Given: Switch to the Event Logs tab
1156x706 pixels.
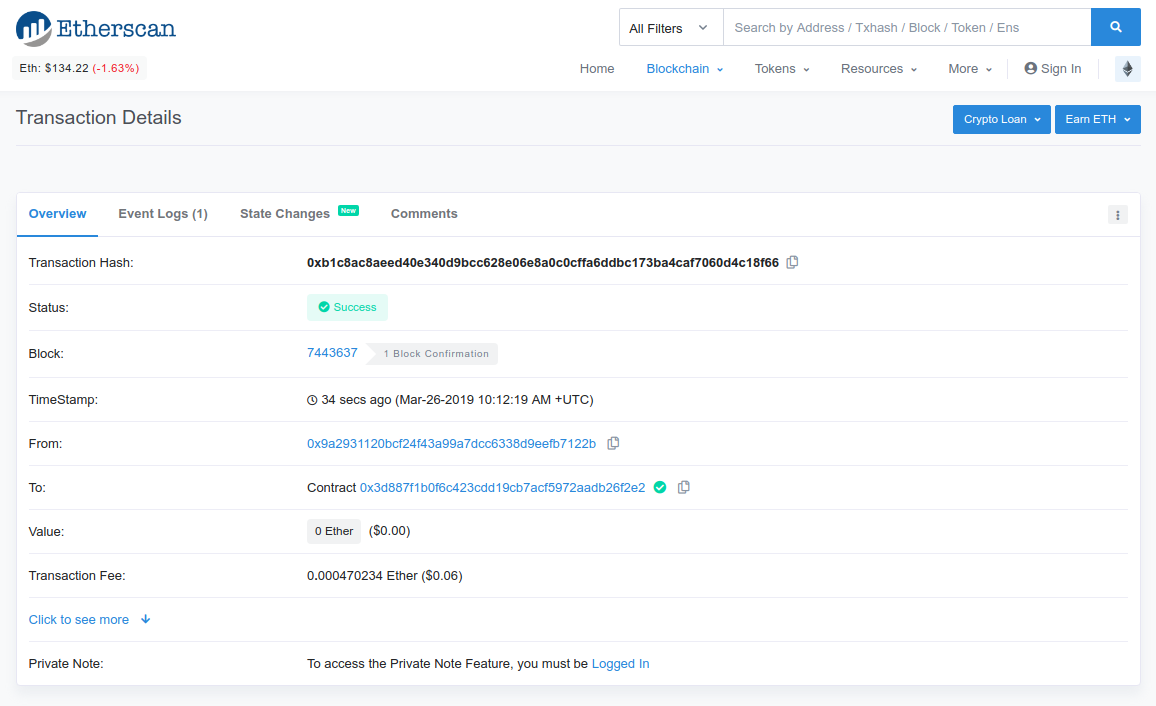Looking at the screenshot, I should coord(163,214).
